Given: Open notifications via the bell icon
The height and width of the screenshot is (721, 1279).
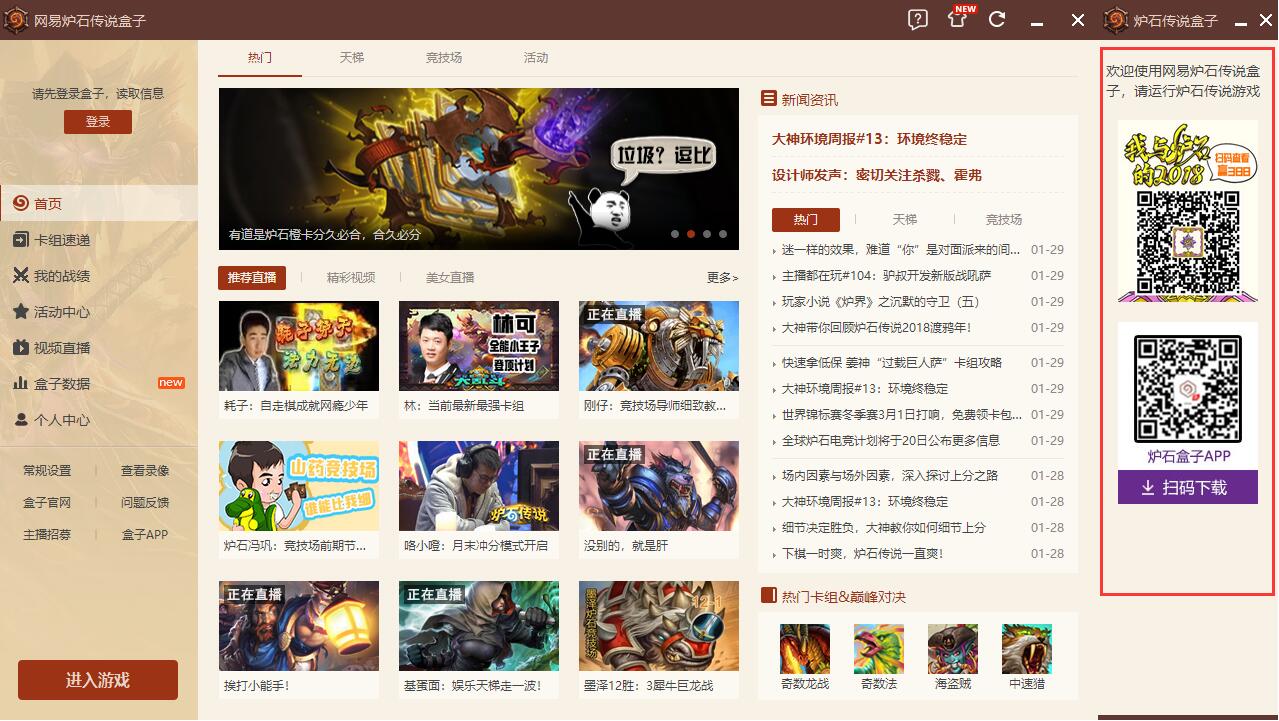Looking at the screenshot, I should pos(956,19).
